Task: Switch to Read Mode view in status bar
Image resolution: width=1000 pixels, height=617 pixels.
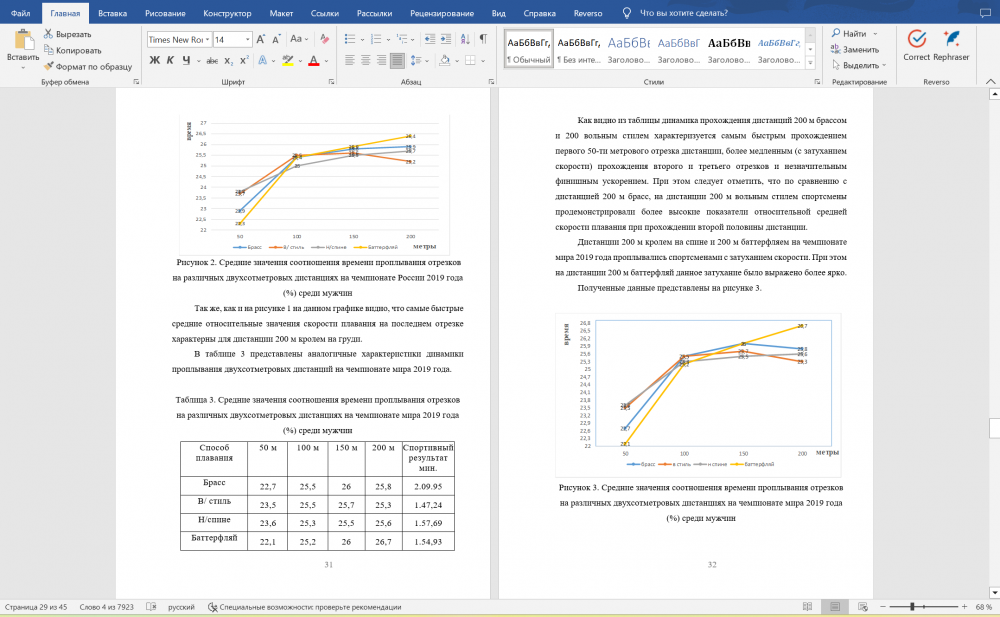Action: tap(807, 607)
